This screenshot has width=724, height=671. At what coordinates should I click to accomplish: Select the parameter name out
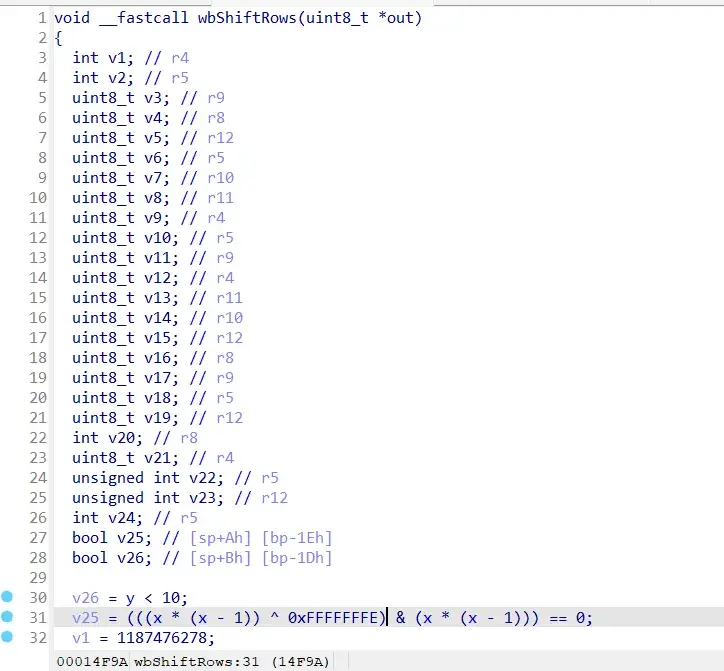pyautogui.click(x=400, y=18)
